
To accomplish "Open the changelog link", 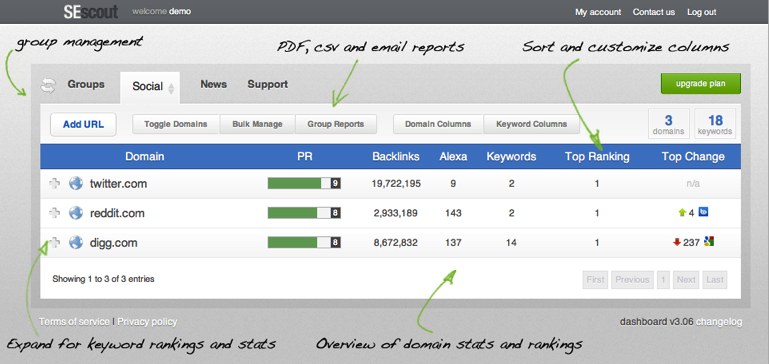I will (719, 322).
